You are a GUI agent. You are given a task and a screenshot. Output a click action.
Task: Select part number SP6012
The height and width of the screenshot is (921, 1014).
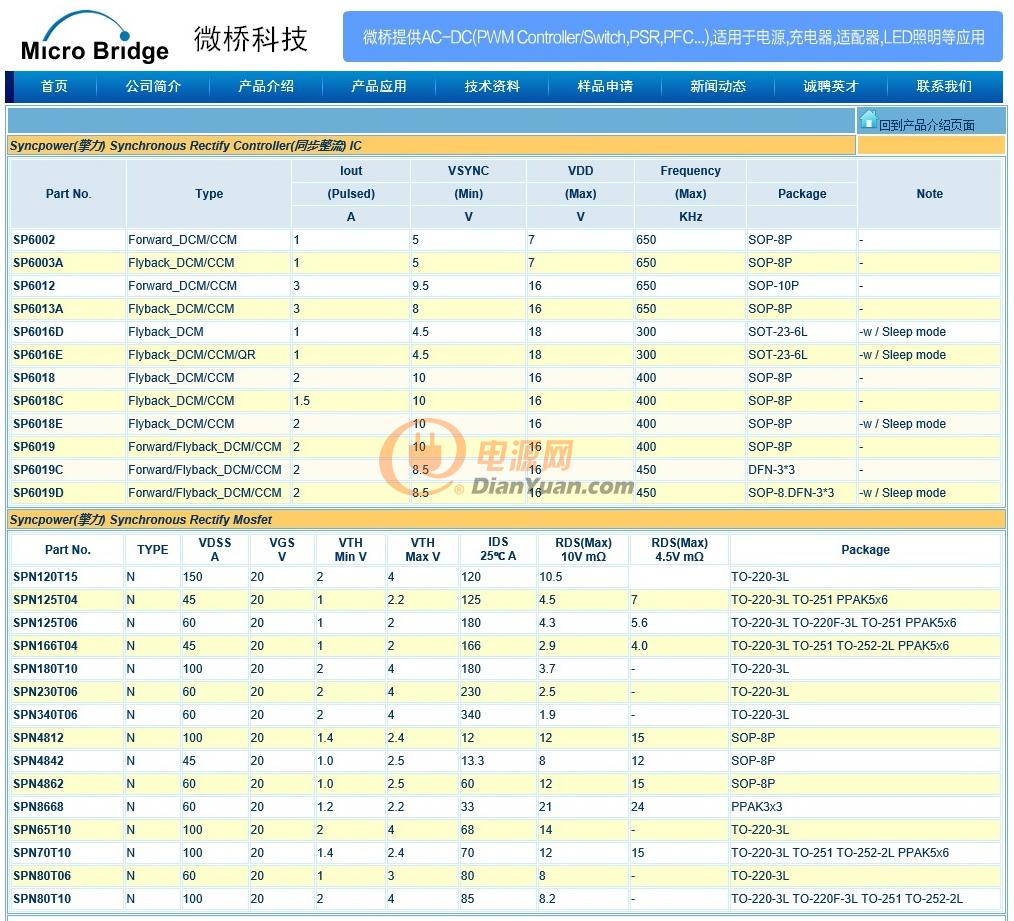[x=34, y=286]
